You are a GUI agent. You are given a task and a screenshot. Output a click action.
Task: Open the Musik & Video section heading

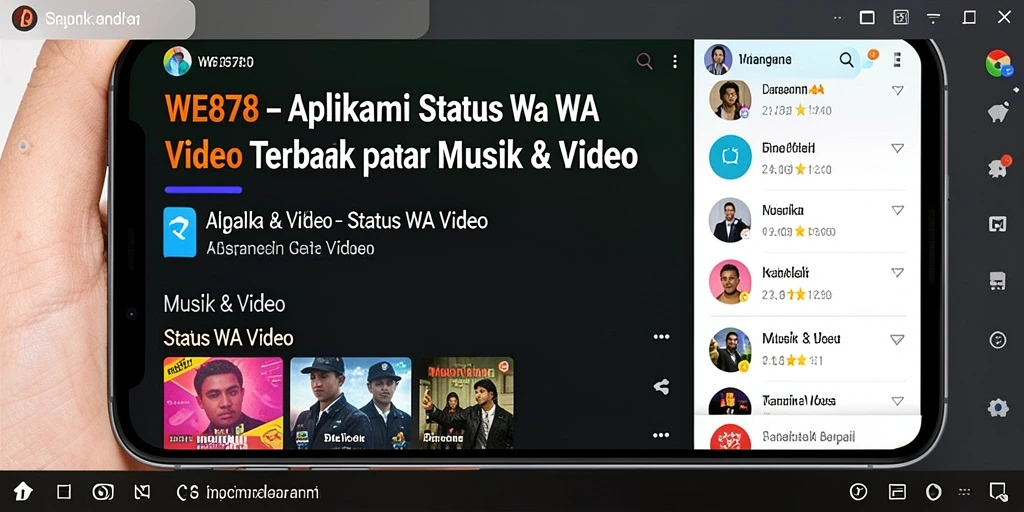[224, 304]
